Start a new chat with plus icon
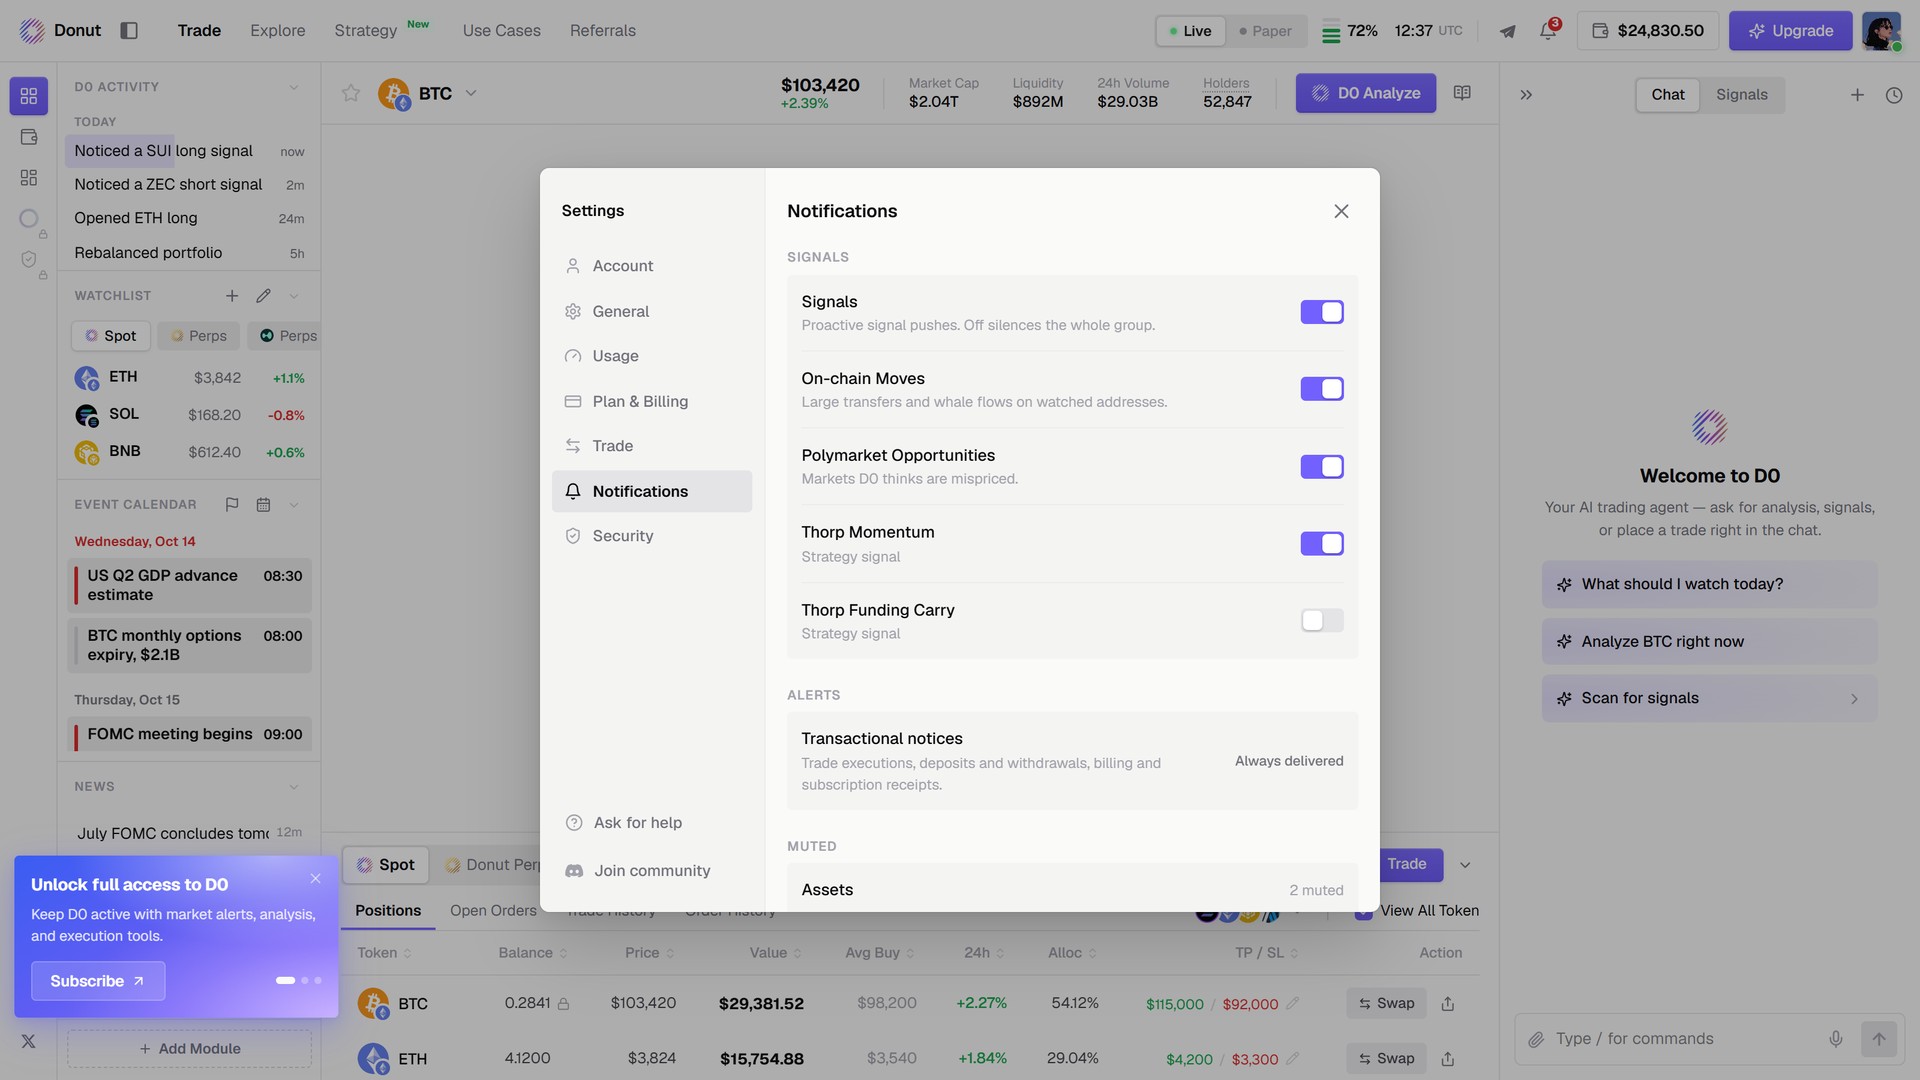The height and width of the screenshot is (1080, 1920). [1857, 95]
